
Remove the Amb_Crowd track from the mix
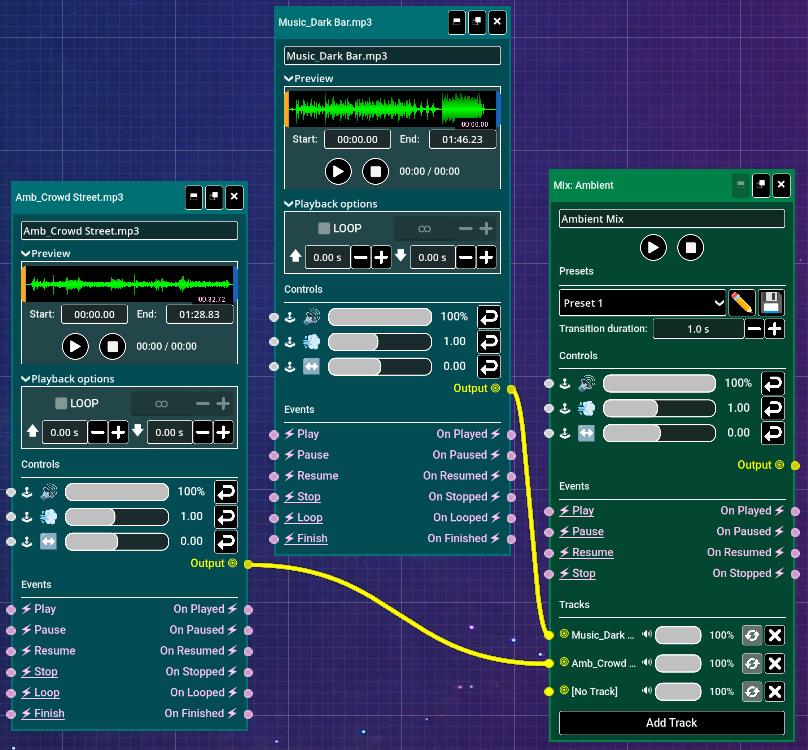(x=775, y=663)
